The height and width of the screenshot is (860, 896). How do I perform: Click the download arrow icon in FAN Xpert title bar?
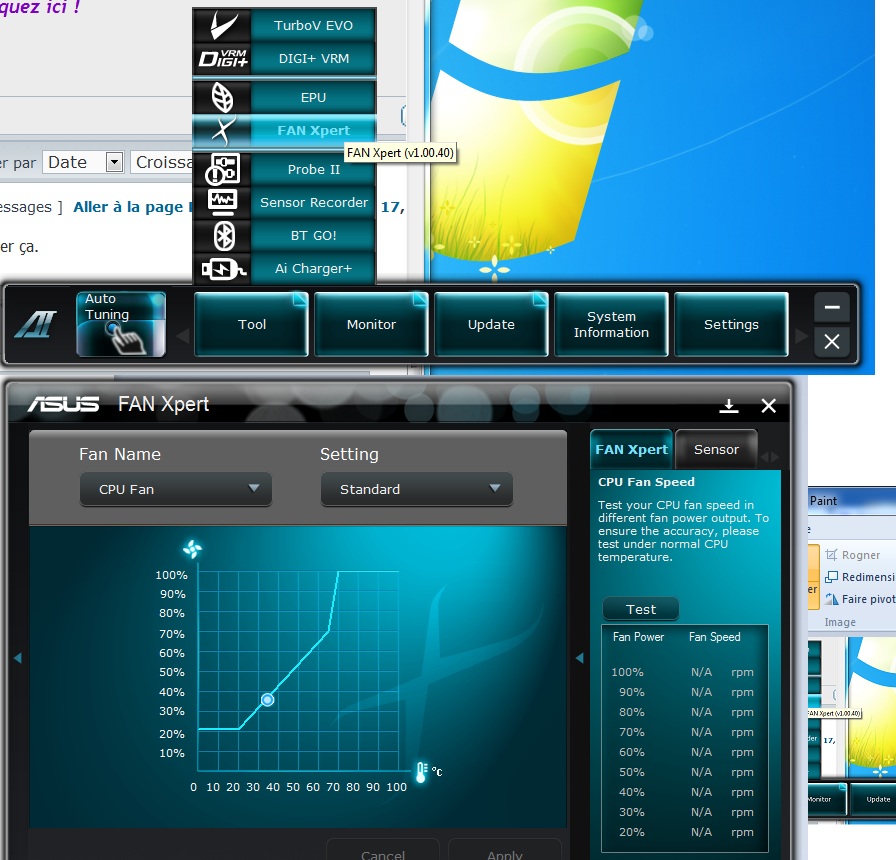coord(729,405)
